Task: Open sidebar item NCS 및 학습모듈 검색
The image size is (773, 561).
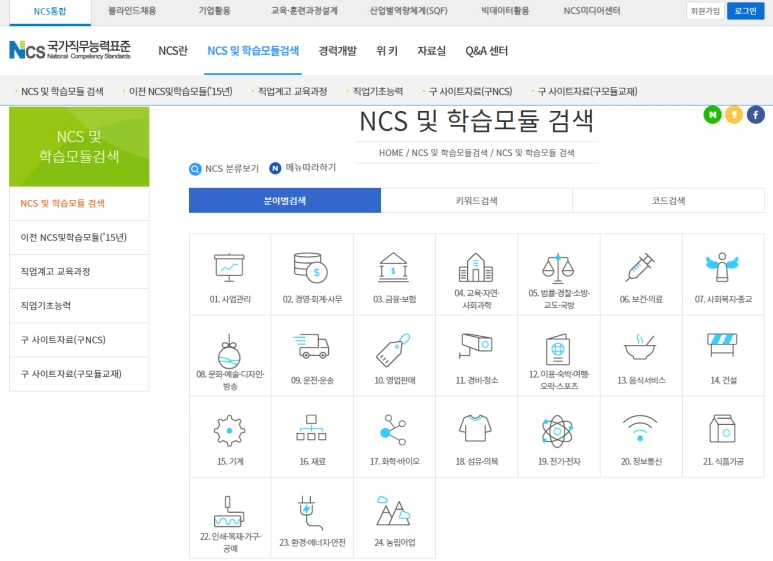Action: pos(79,203)
